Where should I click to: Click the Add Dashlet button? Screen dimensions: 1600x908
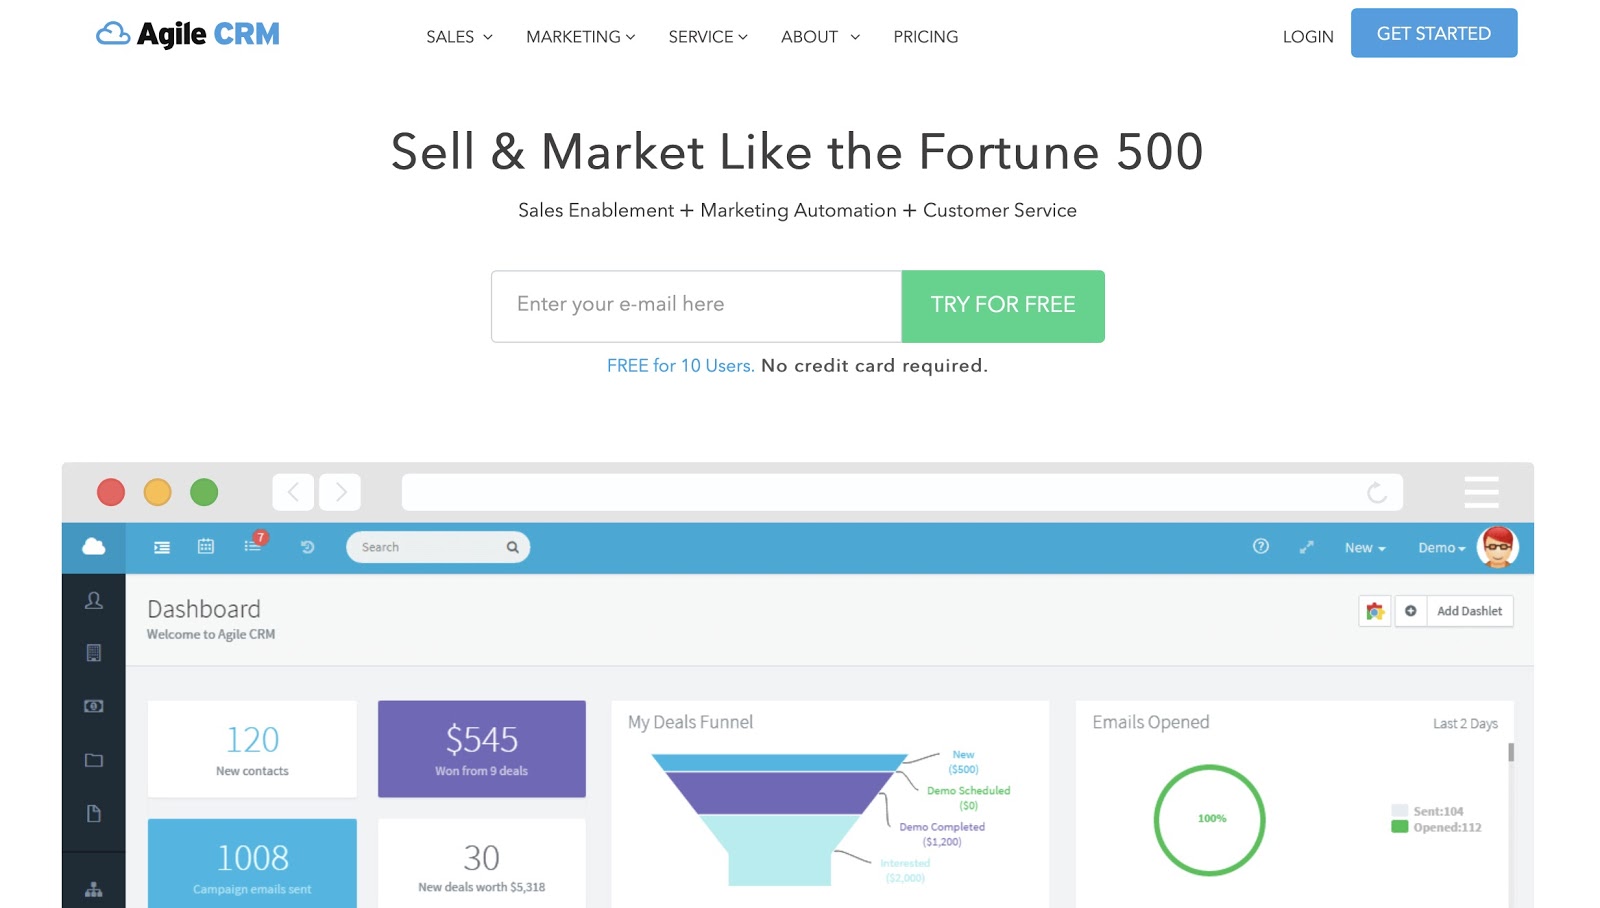point(1469,611)
